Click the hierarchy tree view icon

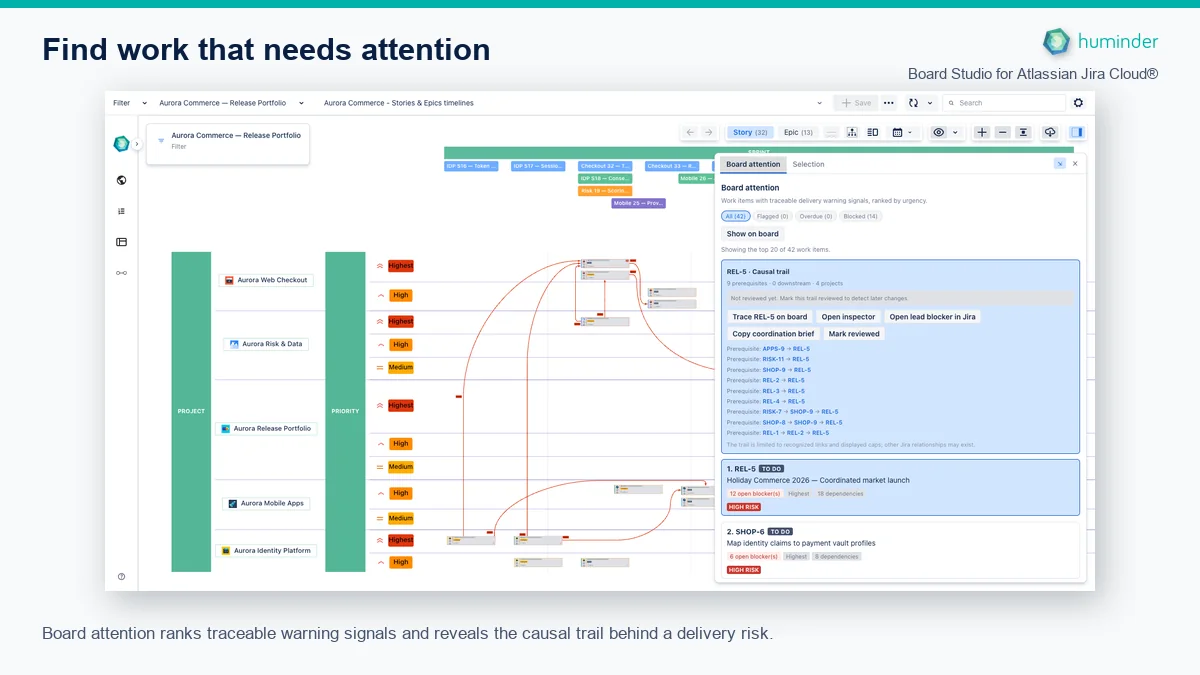click(852, 132)
